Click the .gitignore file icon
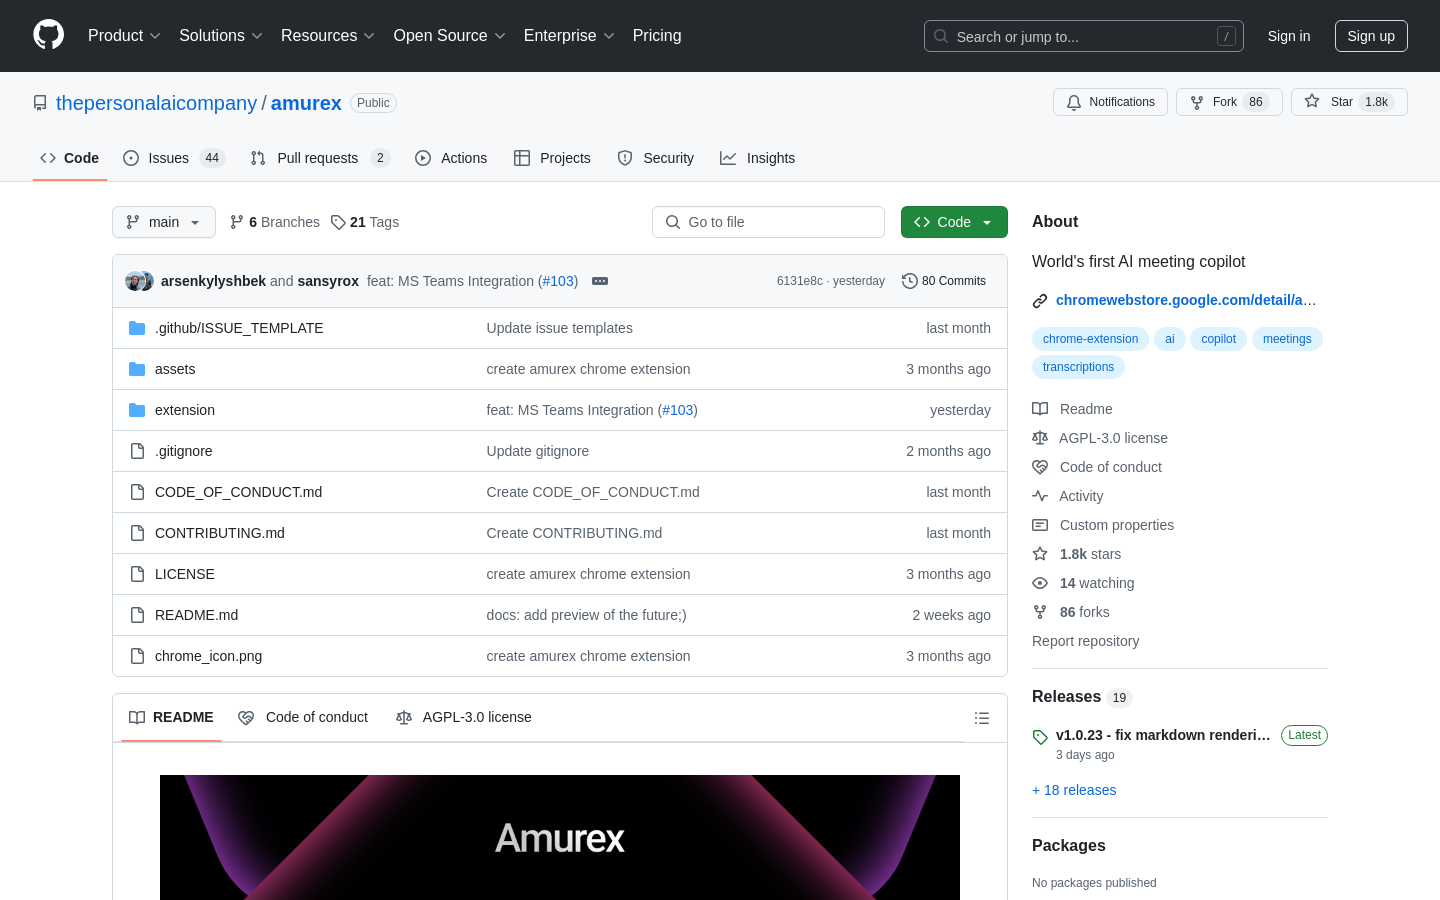Screen dimensions: 1440x900 [137, 451]
